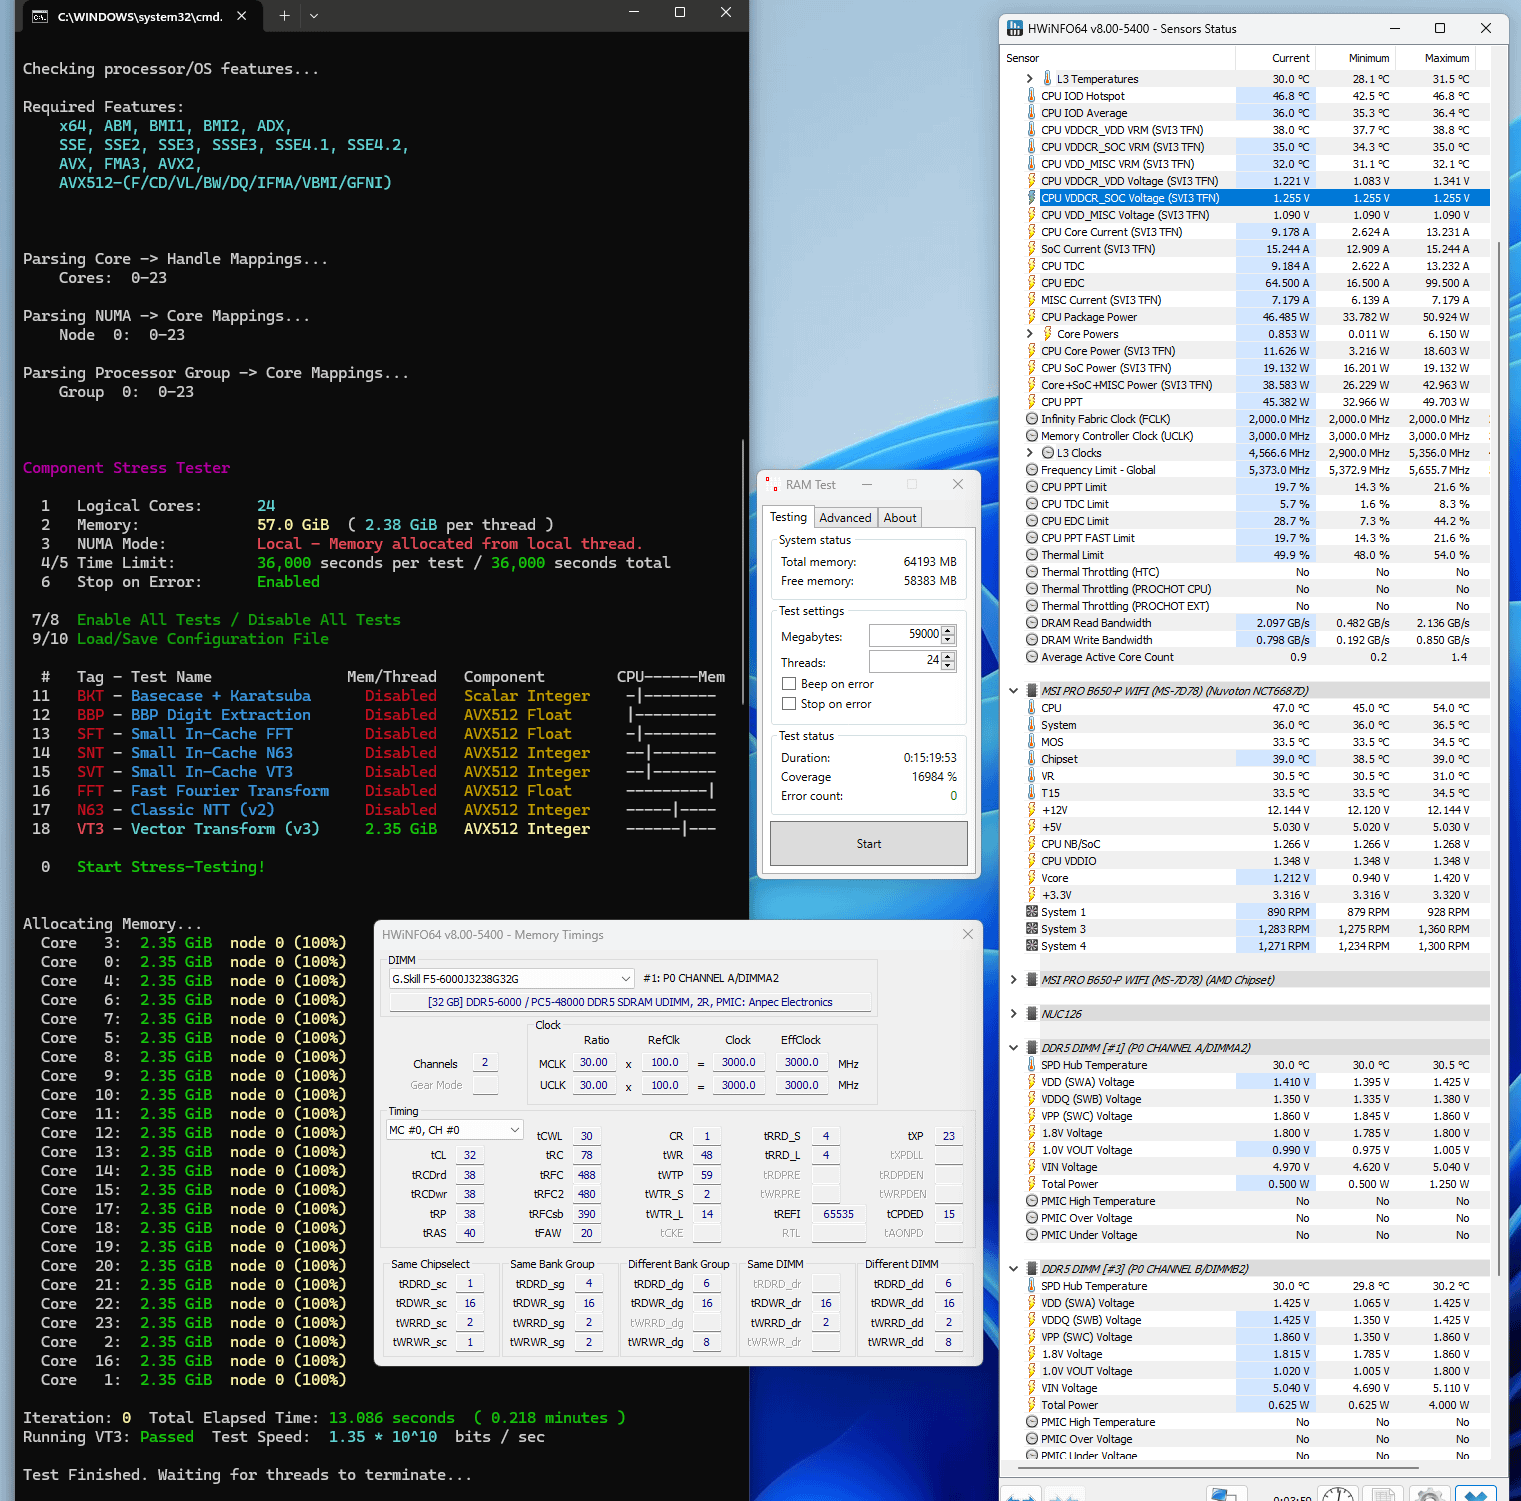Open the terminal tab dropdown menu

(314, 16)
